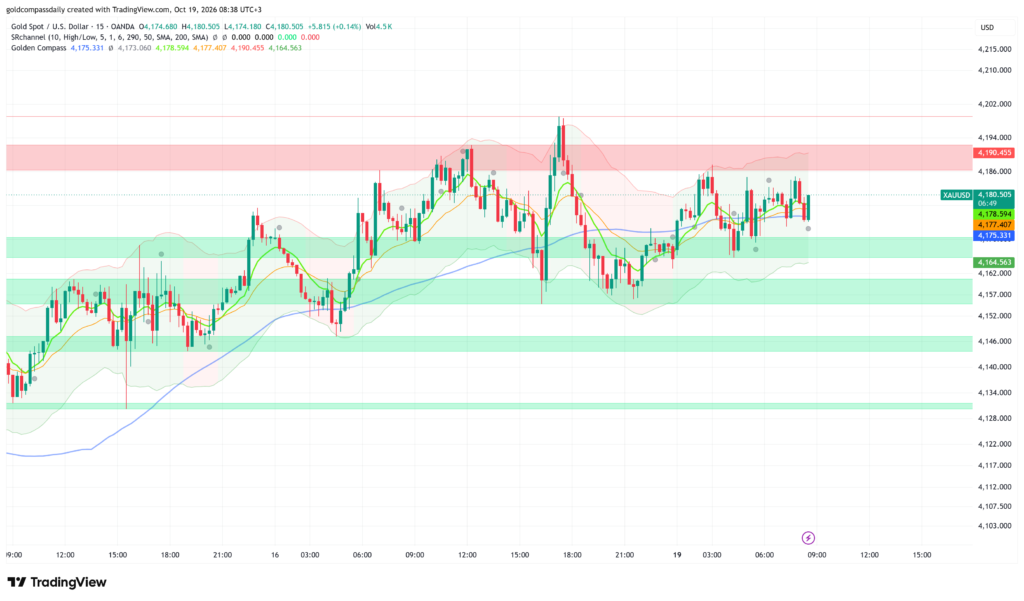
Task: Click the green 0.000 SRchannel value
Action: pos(287,37)
